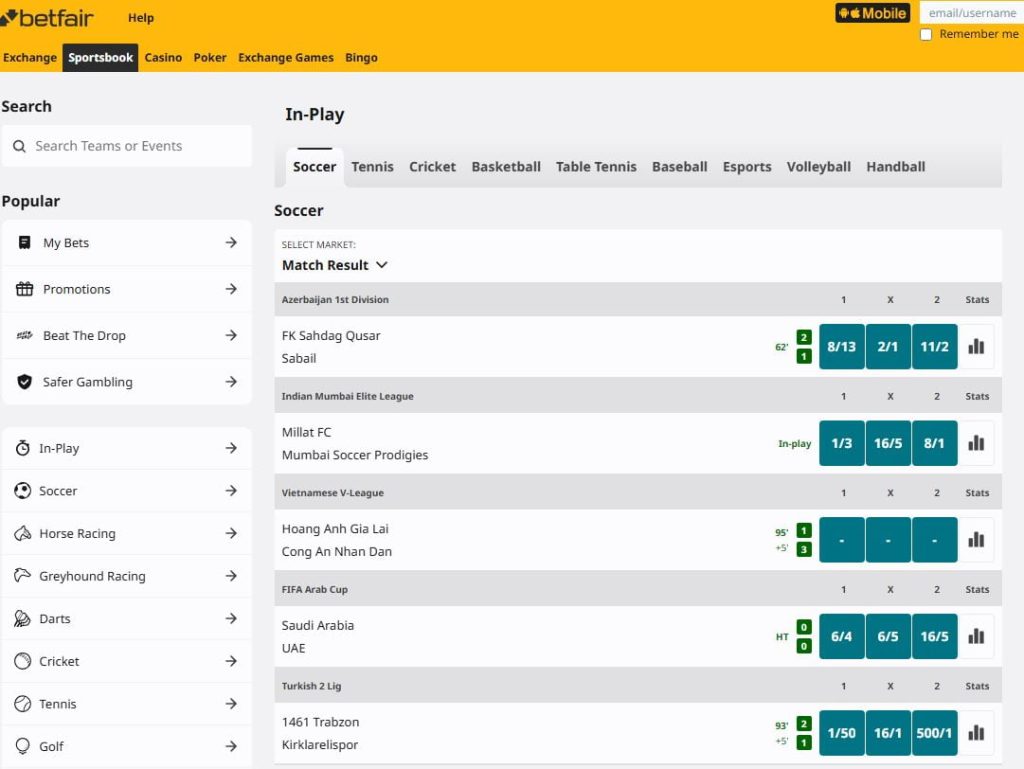This screenshot has width=1024, height=769.
Task: Switch to the Handball tab
Action: (896, 167)
